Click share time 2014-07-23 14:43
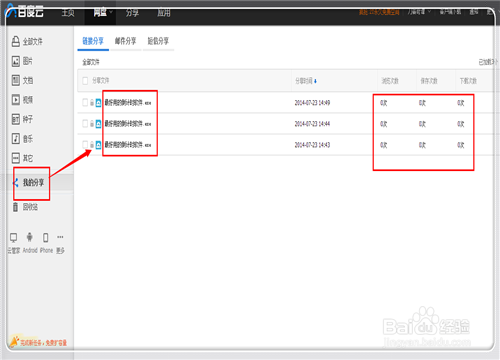The image size is (500, 360). [312, 145]
